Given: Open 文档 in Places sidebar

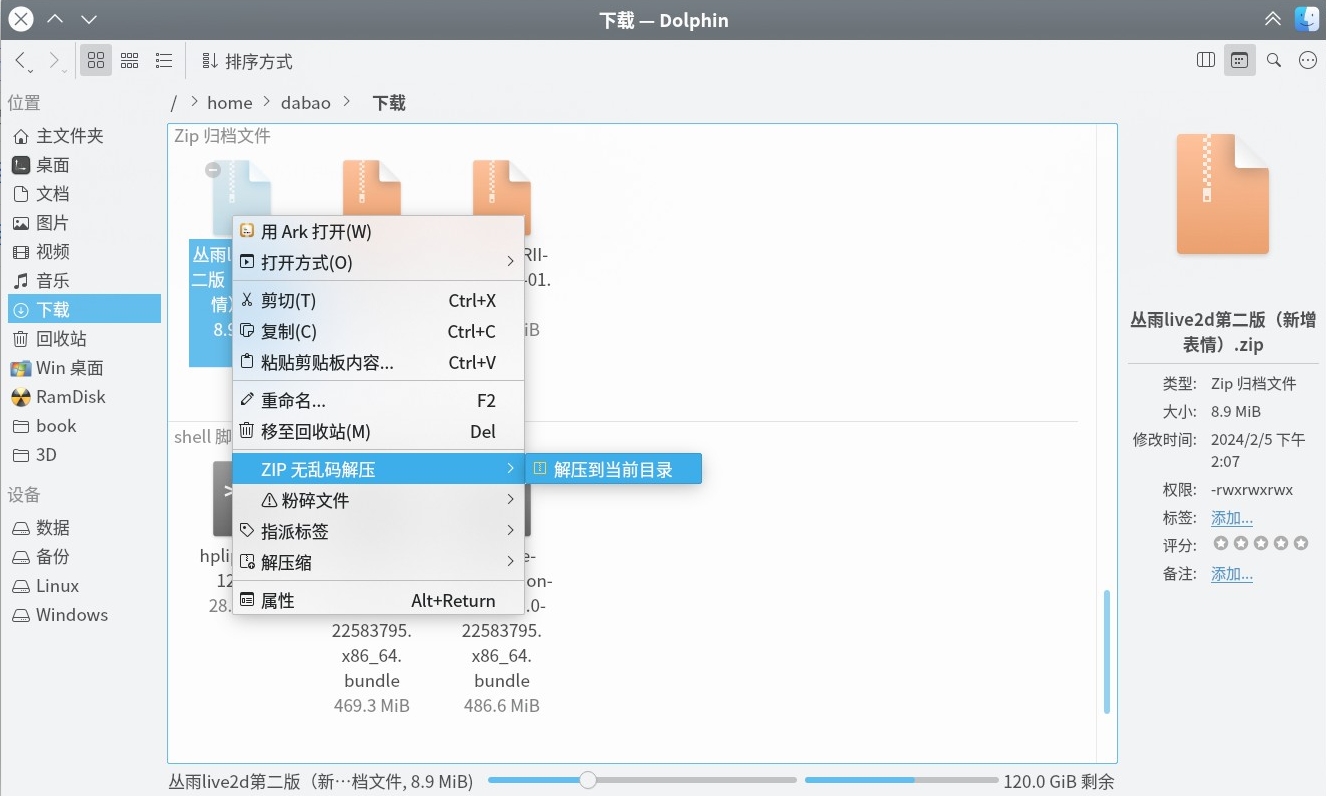Looking at the screenshot, I should [x=84, y=194].
